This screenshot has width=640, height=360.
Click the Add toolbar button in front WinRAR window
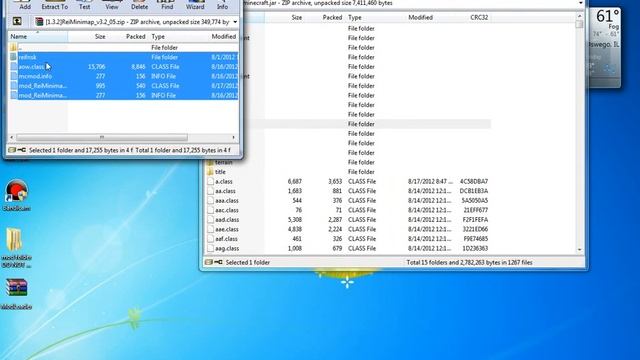25,5
